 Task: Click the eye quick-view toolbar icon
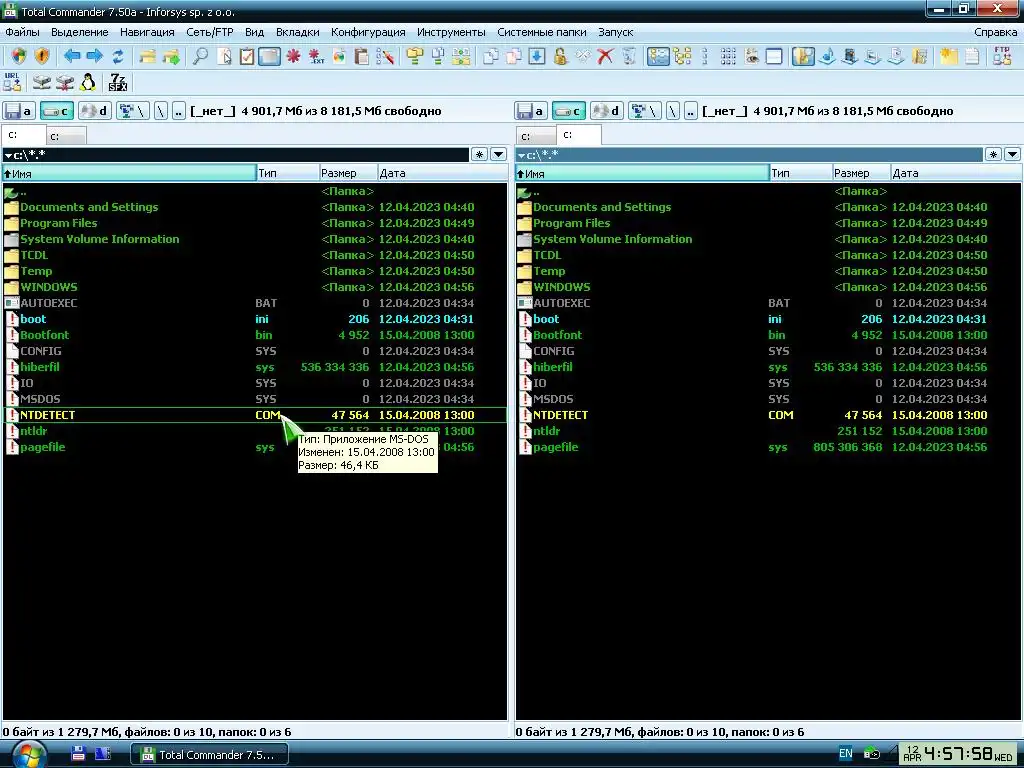pyautogui.click(x=751, y=56)
